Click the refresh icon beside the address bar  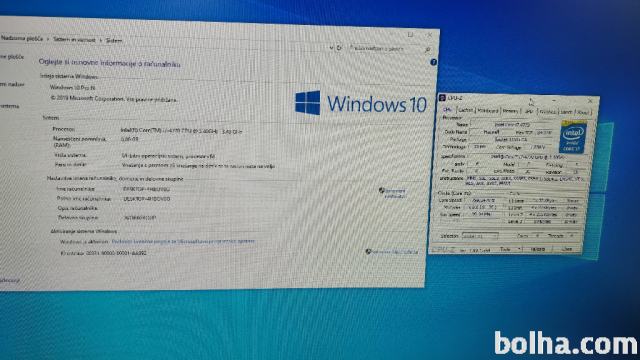coord(339,48)
